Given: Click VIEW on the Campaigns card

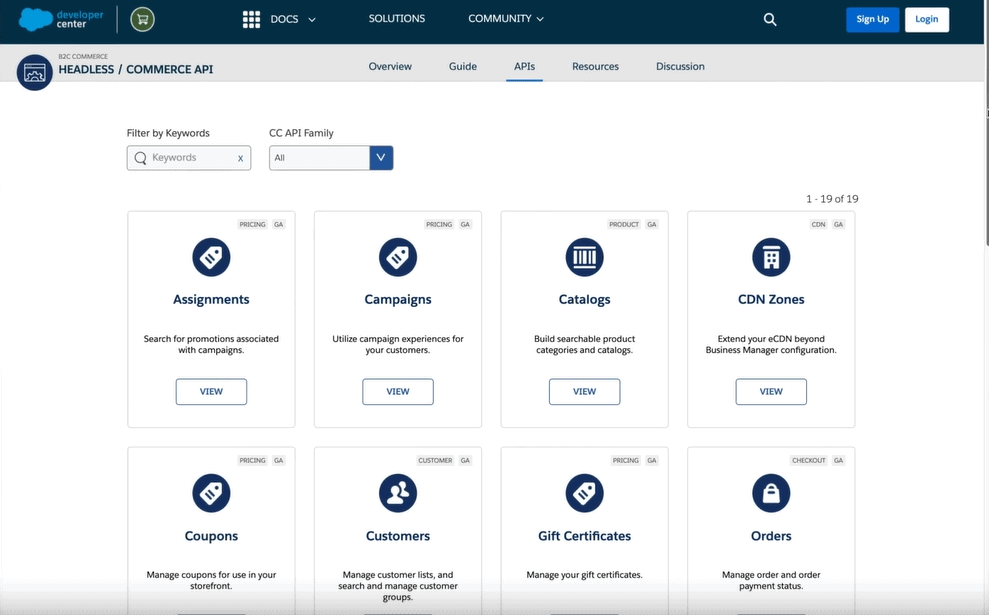Looking at the screenshot, I should pos(398,392).
